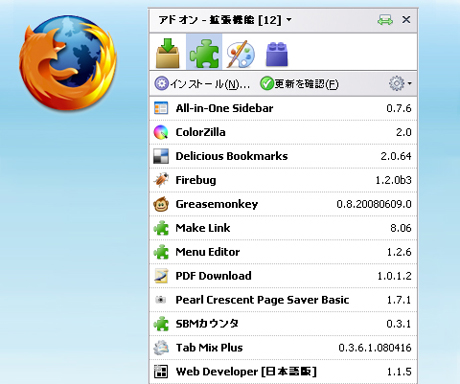Click the Make Link puzzle icon
460x384 pixels.
(161, 228)
